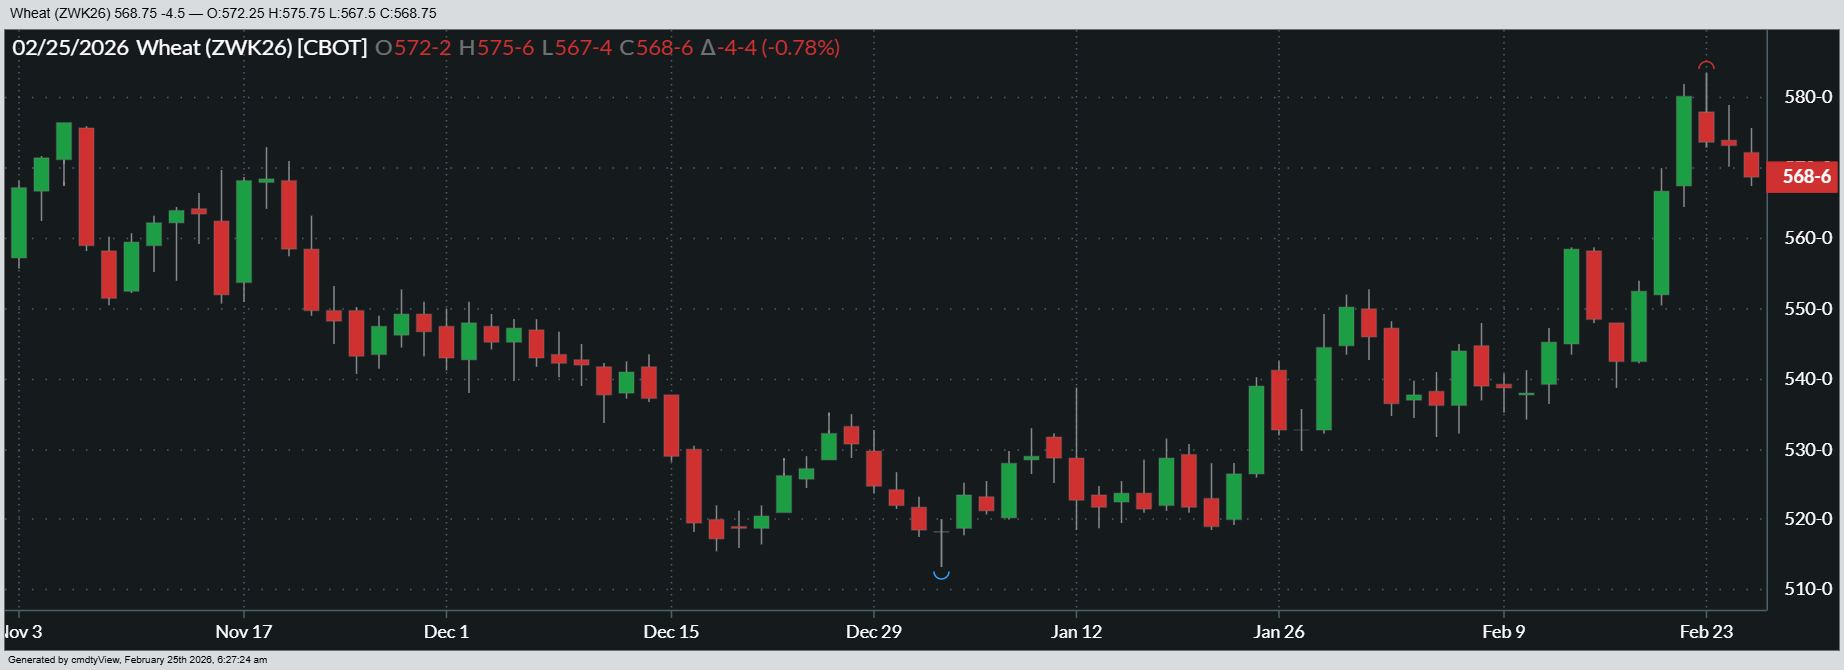Viewport: 1844px width, 670px height.
Task: Click the O572-2 open value in header
Action: (x=413, y=48)
